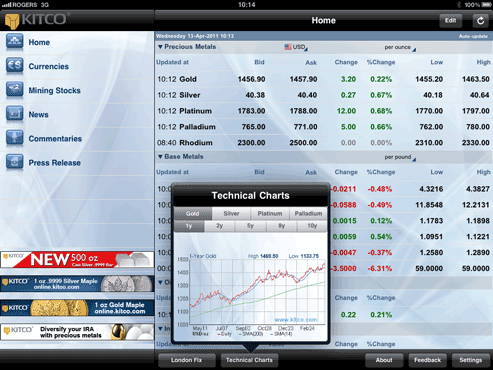Select the Platinum price row
This screenshot has width=493, height=370.
pos(324,111)
